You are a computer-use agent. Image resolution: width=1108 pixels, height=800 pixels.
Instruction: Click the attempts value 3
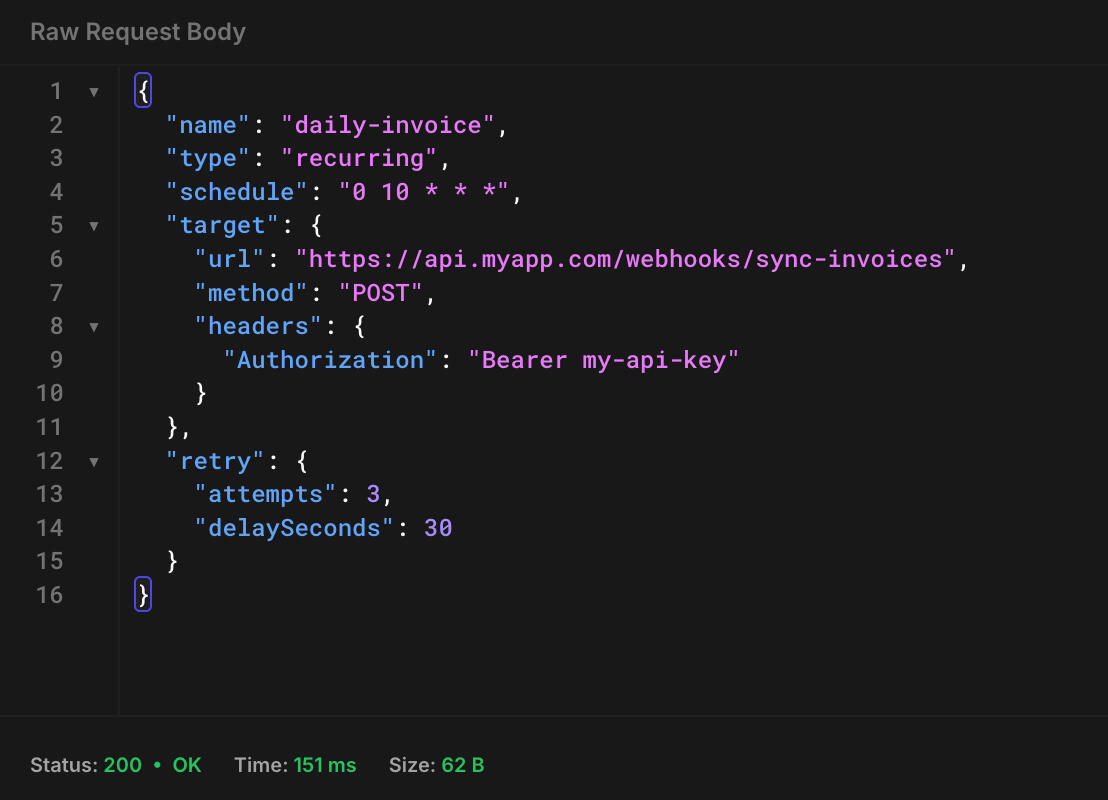click(373, 494)
